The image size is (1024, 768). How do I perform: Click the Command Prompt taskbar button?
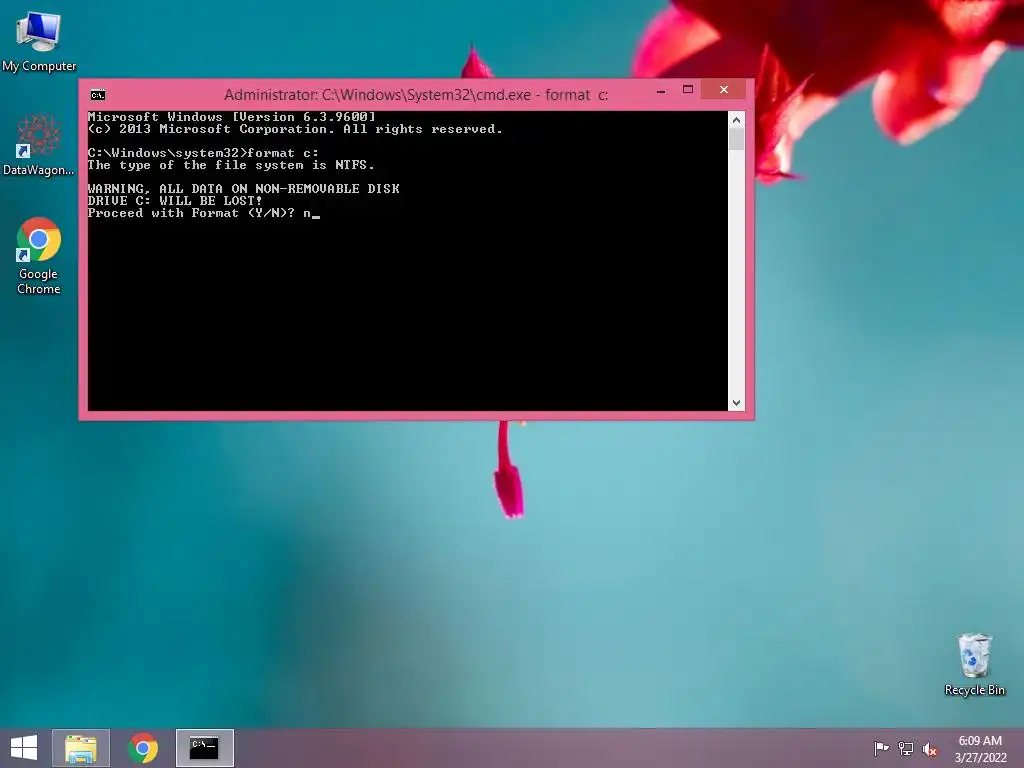tap(204, 748)
